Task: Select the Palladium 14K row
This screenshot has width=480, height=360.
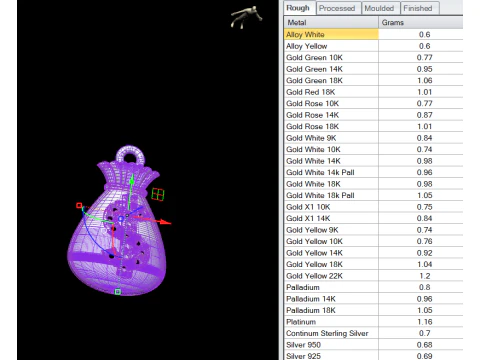Action: tap(374, 299)
